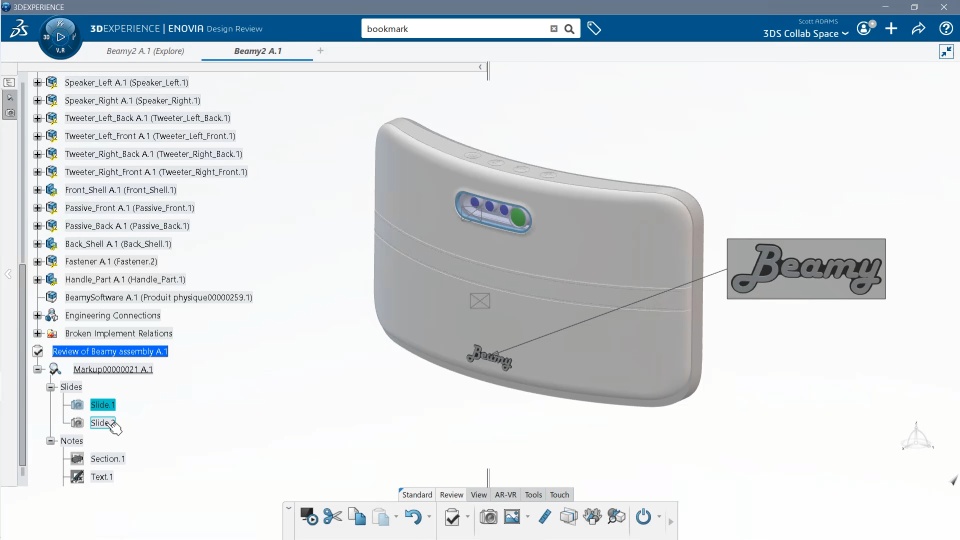Viewport: 960px width, 540px height.
Task: Capture a slide with the camera icon
Action: pyautogui.click(x=488, y=517)
